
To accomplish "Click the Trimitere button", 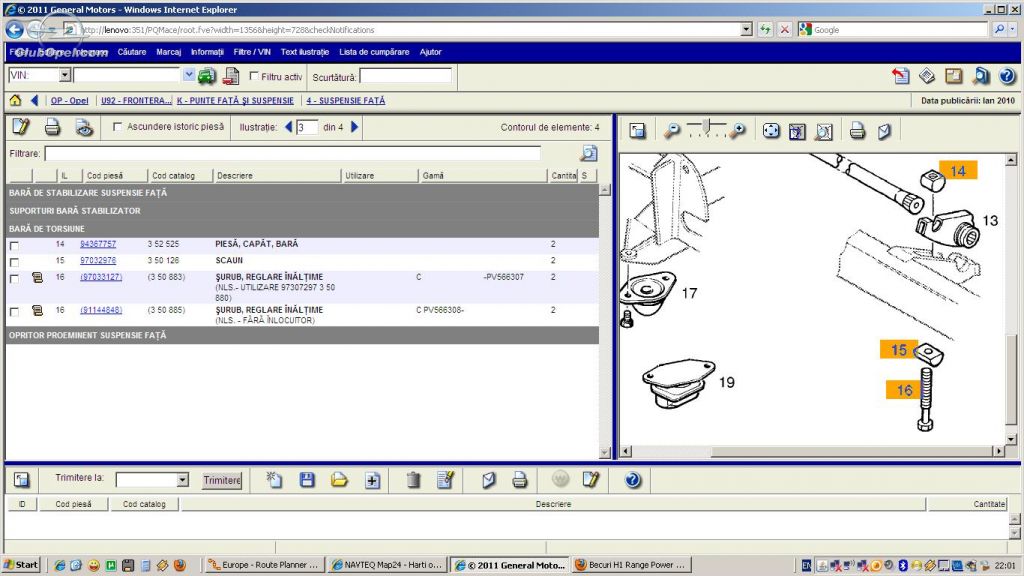I will [221, 480].
